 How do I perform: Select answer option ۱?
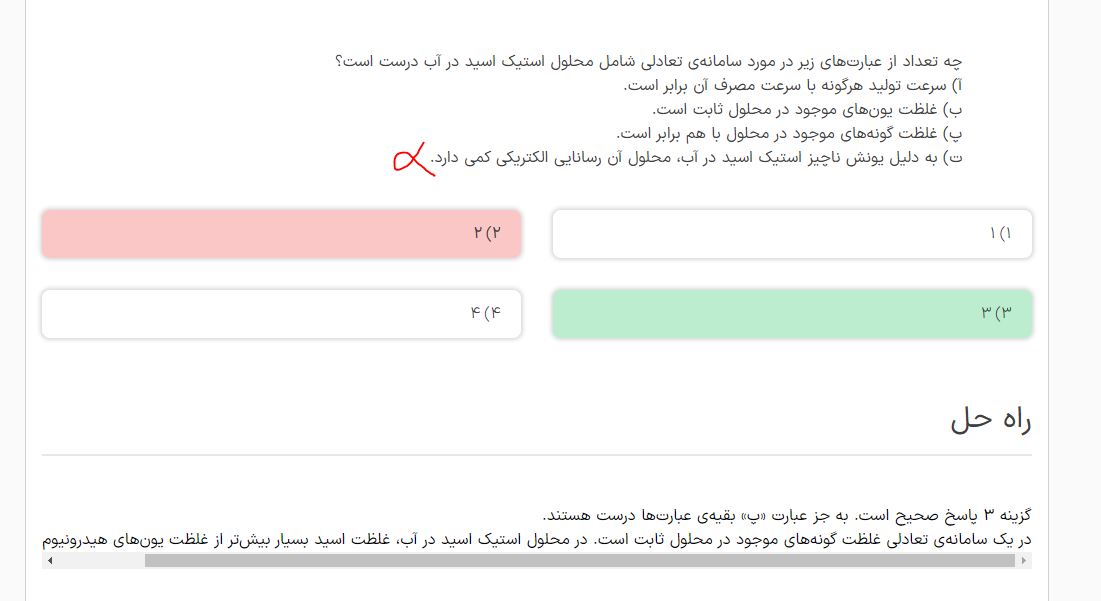pos(791,234)
